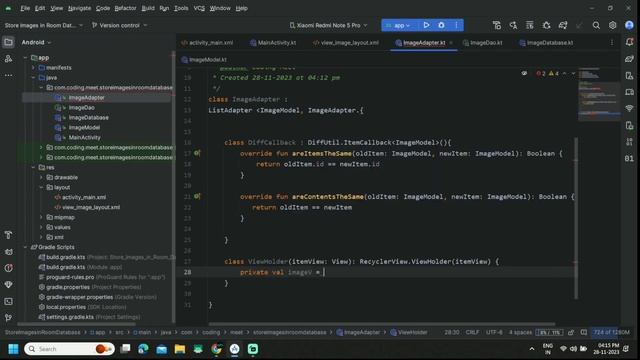640x360 pixels.
Task: Open File Explorer from the taskbar
Action: [180, 349]
